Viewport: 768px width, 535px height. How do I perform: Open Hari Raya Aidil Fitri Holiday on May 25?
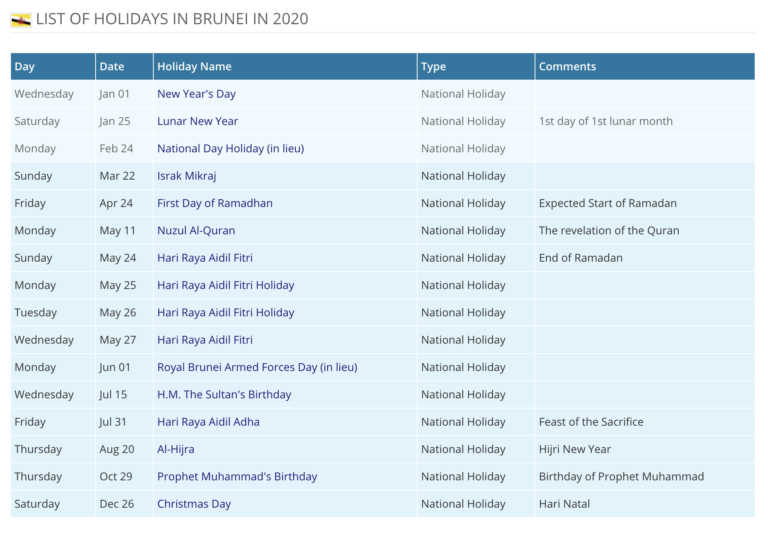pyautogui.click(x=226, y=285)
